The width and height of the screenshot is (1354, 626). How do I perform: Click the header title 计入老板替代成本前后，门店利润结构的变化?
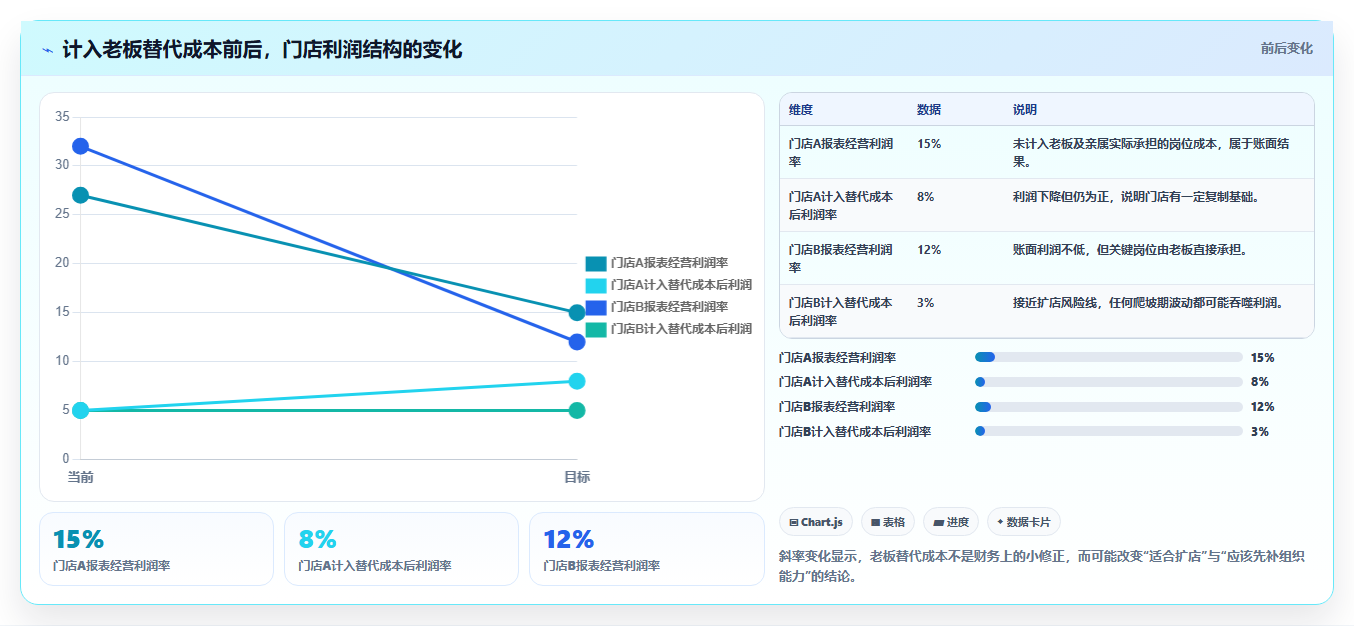coord(262,49)
